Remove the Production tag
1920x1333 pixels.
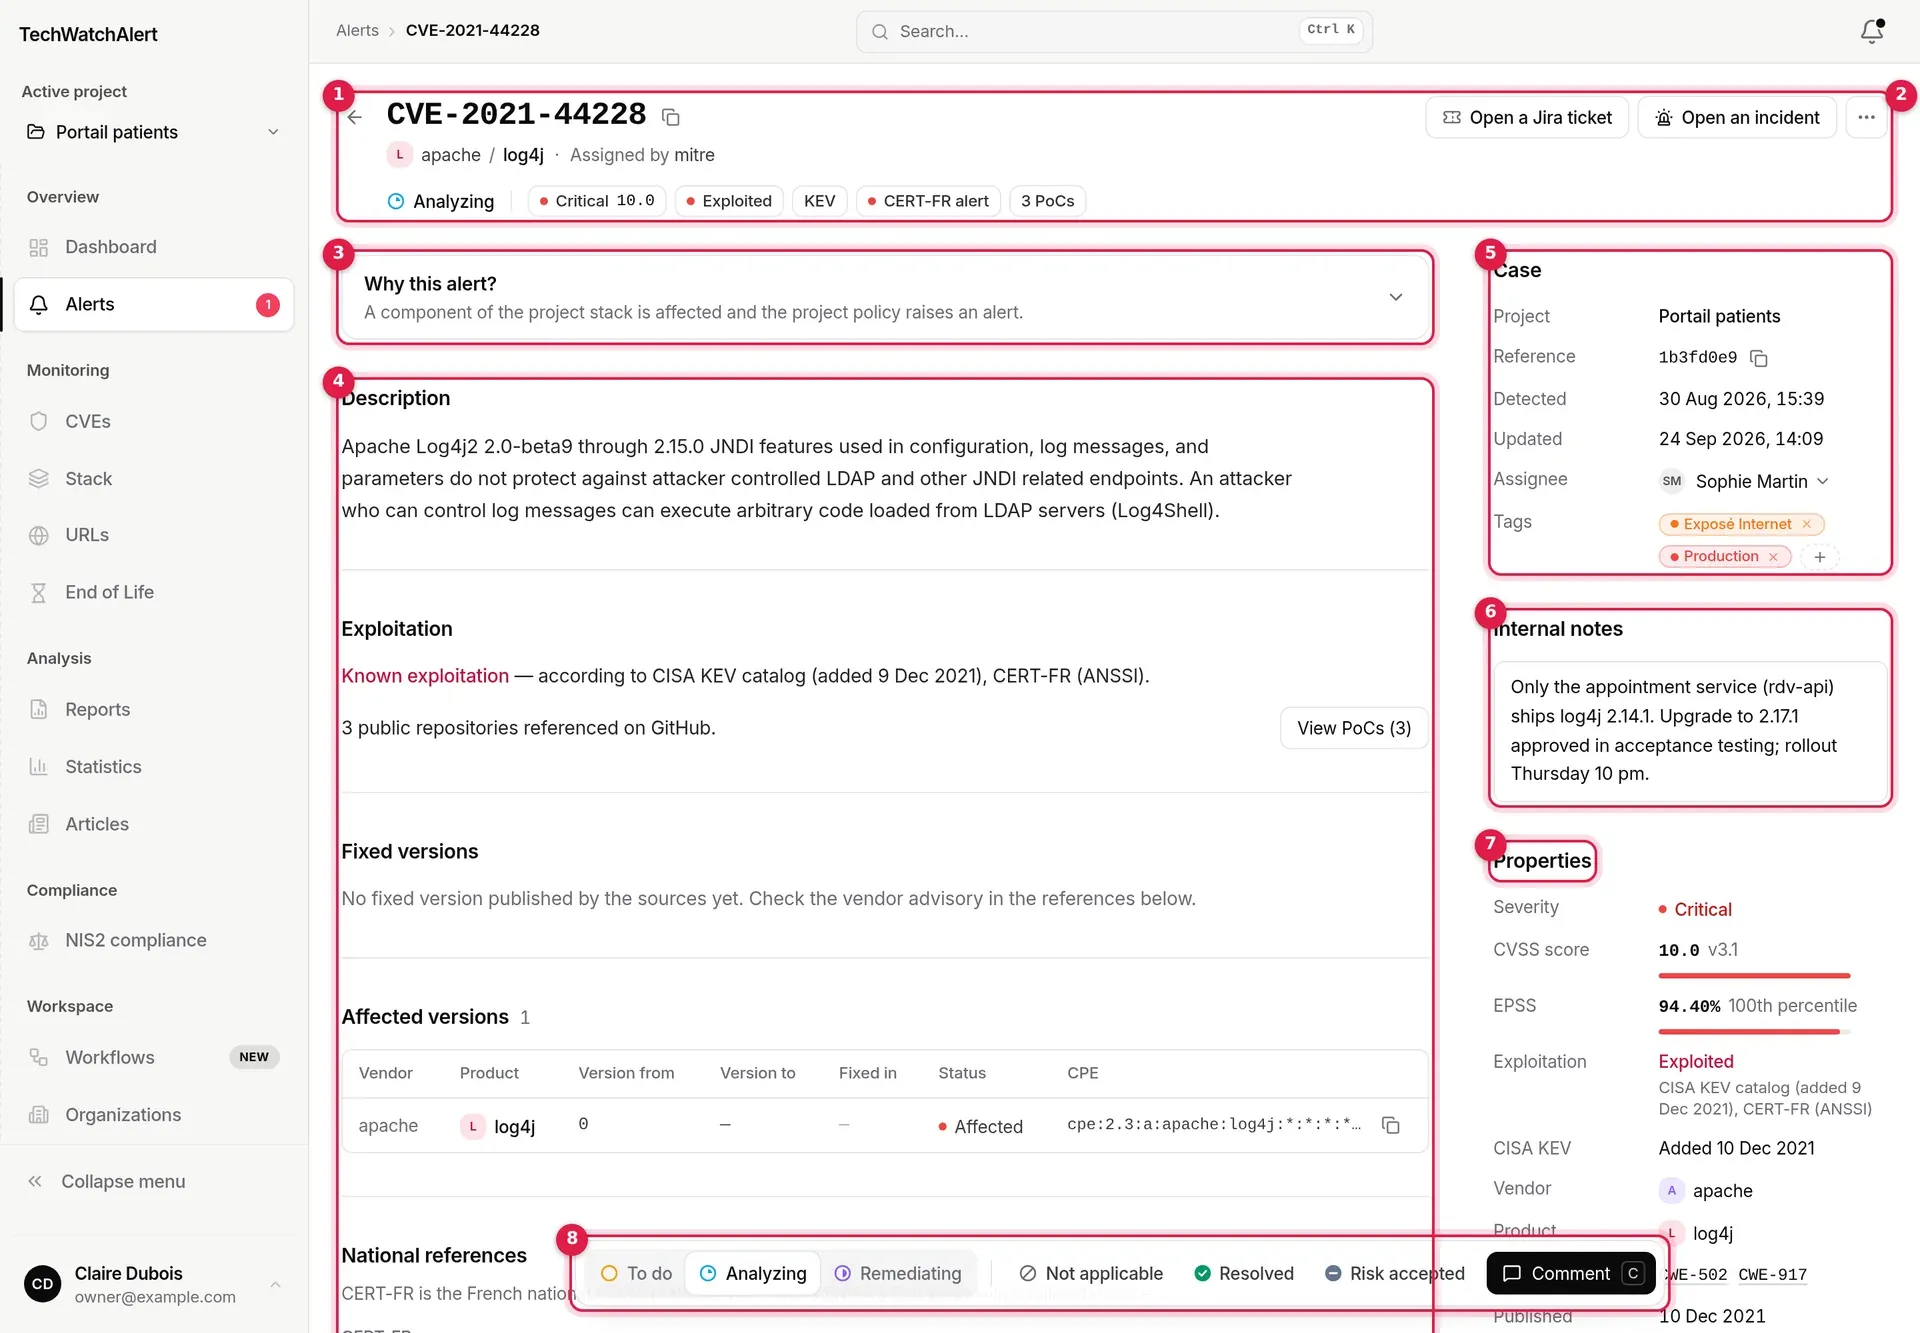[x=1773, y=557]
